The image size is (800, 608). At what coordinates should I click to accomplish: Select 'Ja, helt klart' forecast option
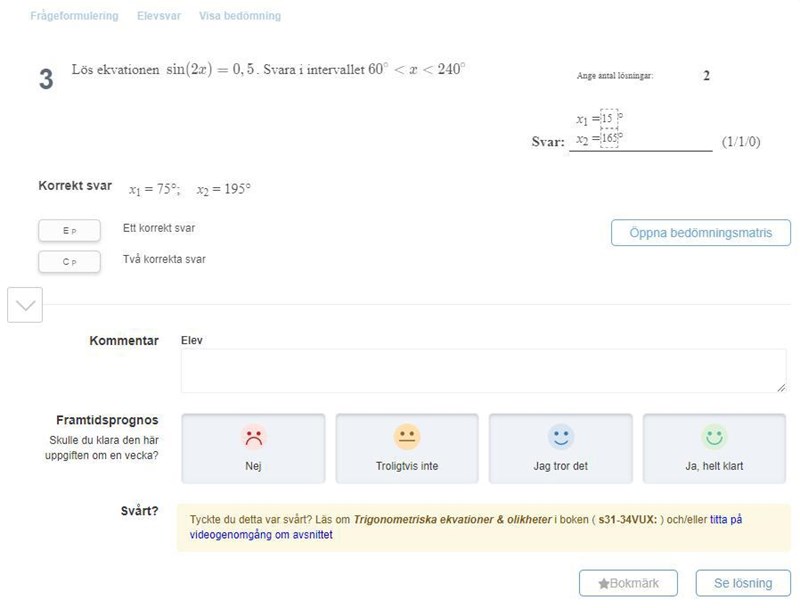click(x=713, y=449)
